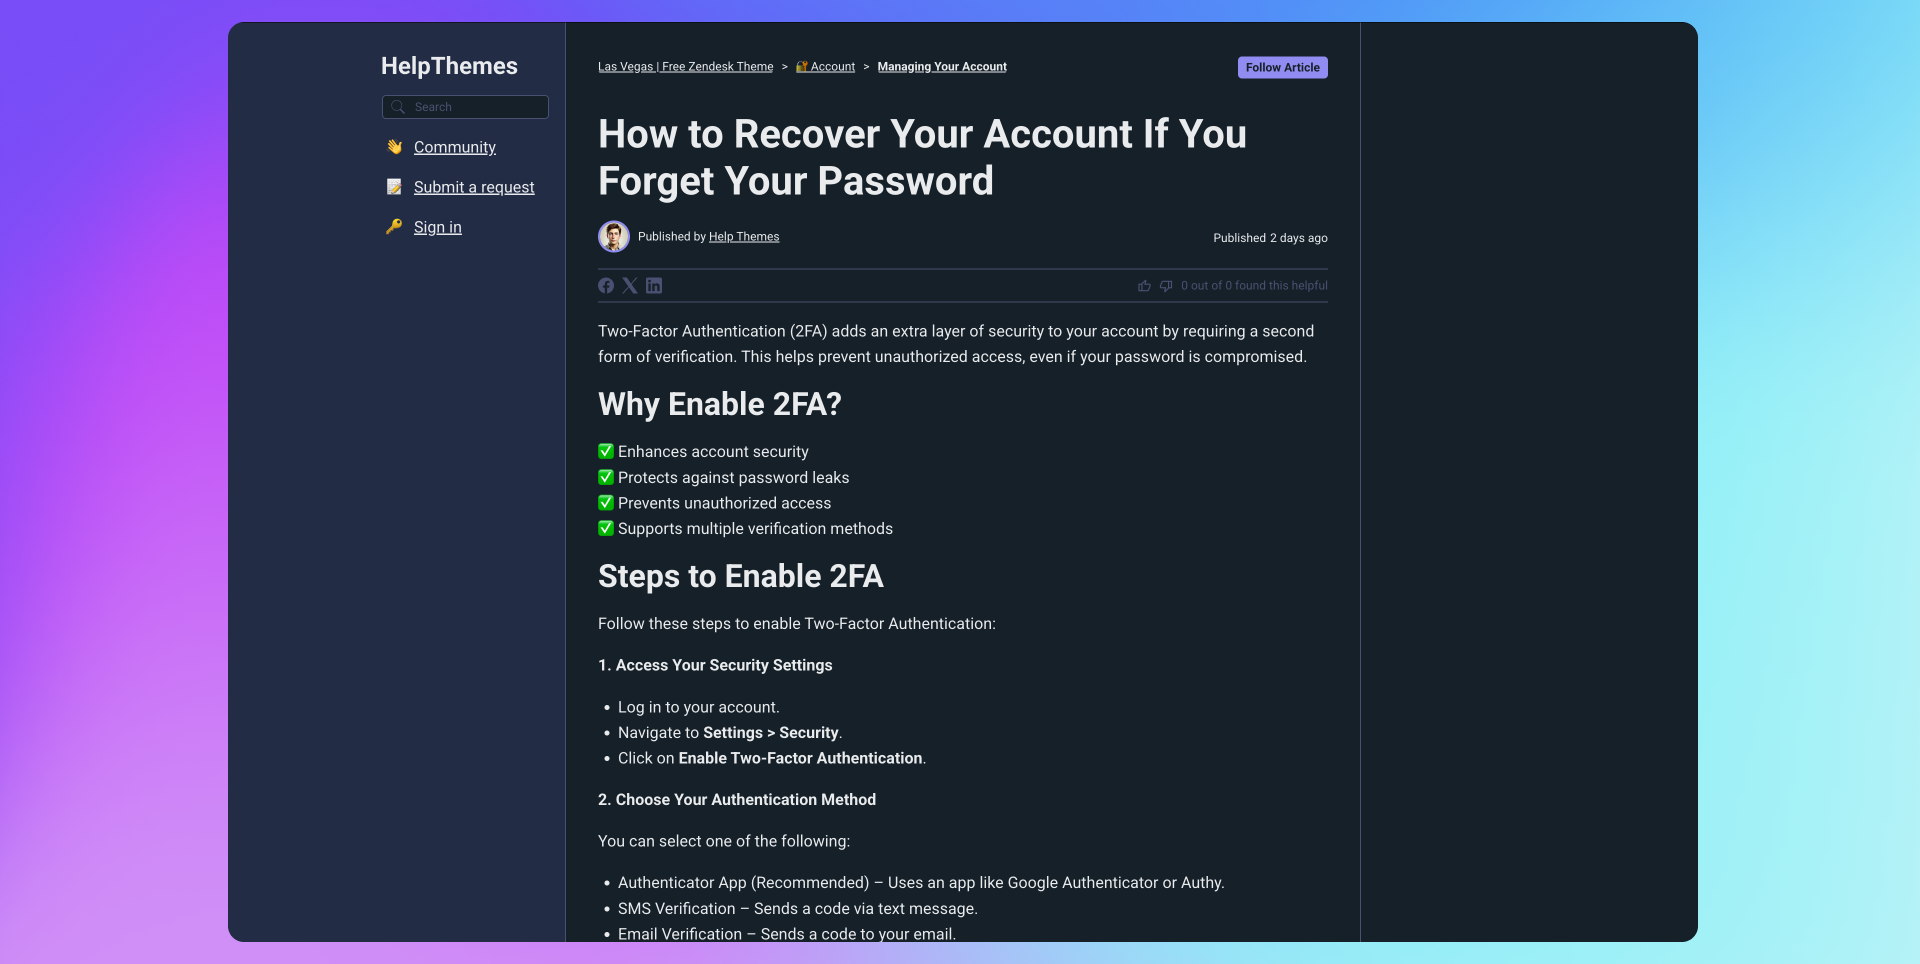The height and width of the screenshot is (964, 1920).
Task: Open the Account breadcrumb link
Action: 832,67
